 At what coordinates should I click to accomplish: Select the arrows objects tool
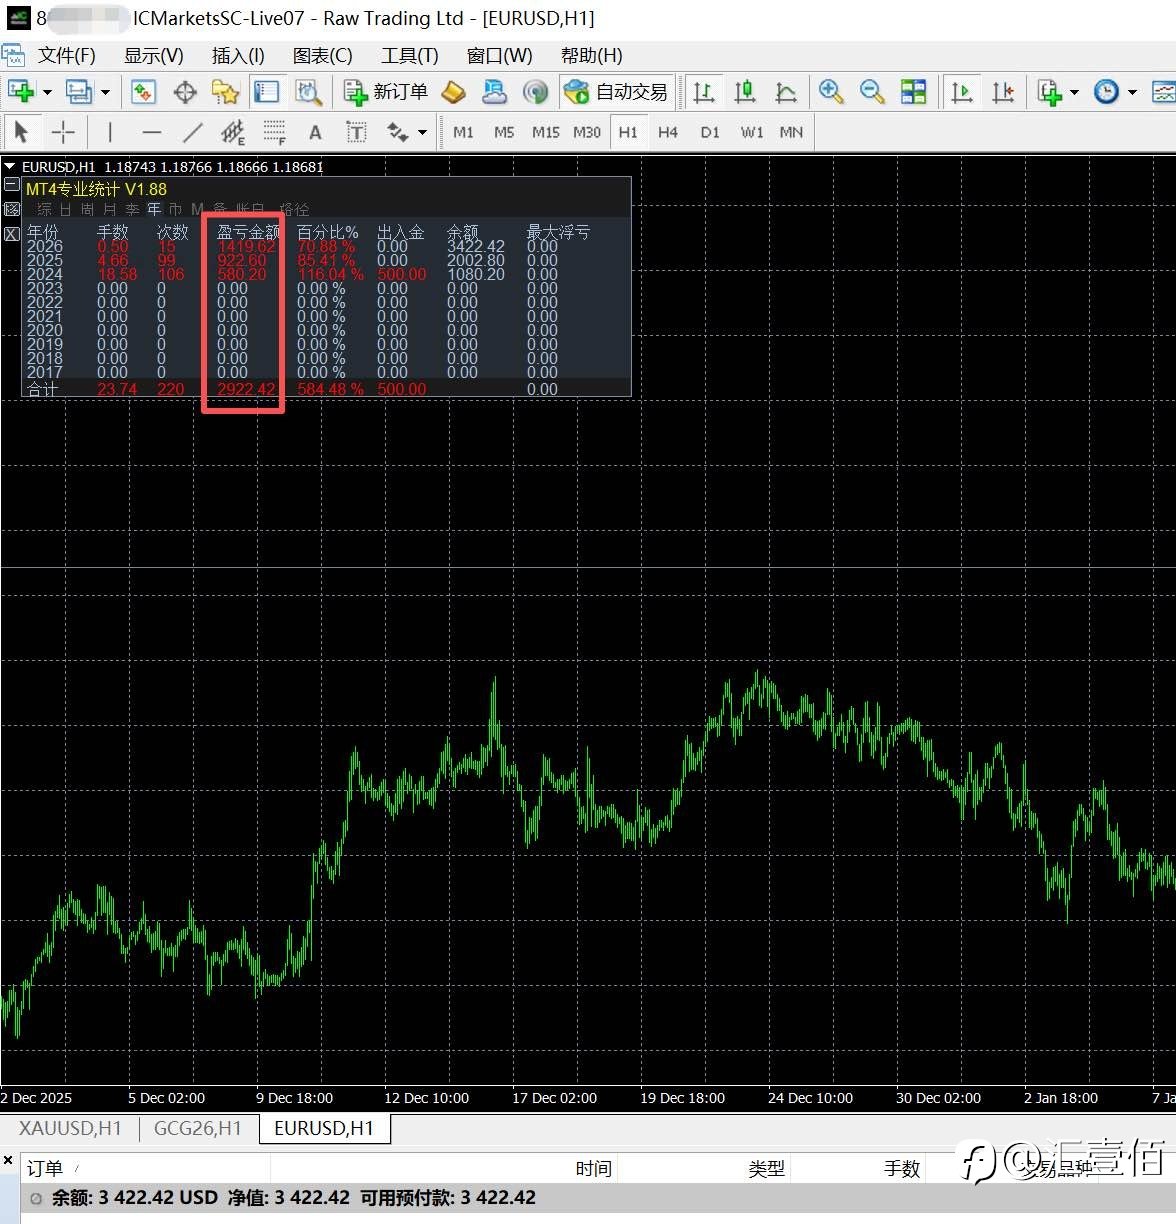tap(398, 132)
